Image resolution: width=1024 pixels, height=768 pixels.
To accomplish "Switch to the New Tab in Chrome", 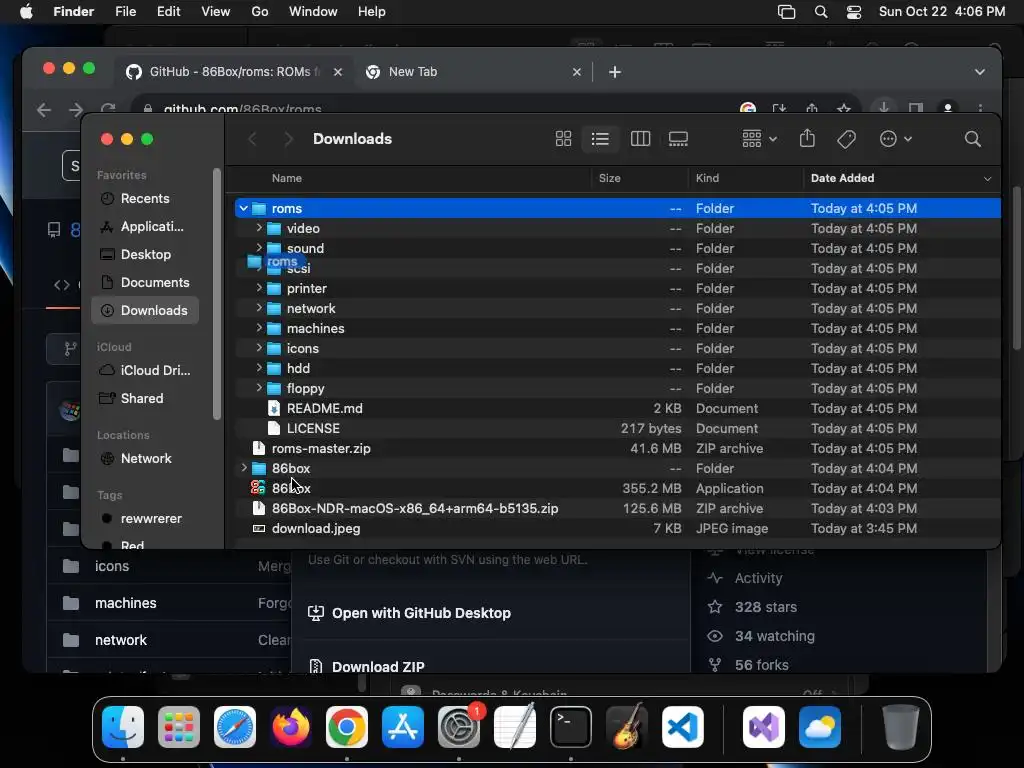I will click(x=473, y=72).
